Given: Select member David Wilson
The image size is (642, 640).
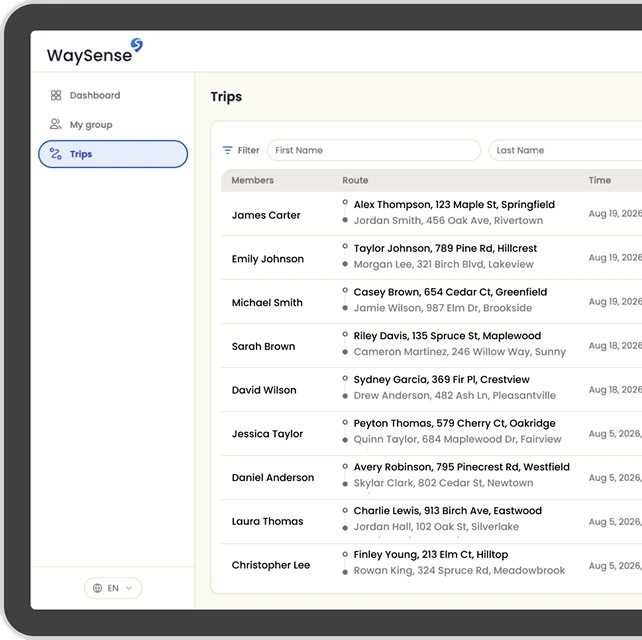Looking at the screenshot, I should pos(264,390).
